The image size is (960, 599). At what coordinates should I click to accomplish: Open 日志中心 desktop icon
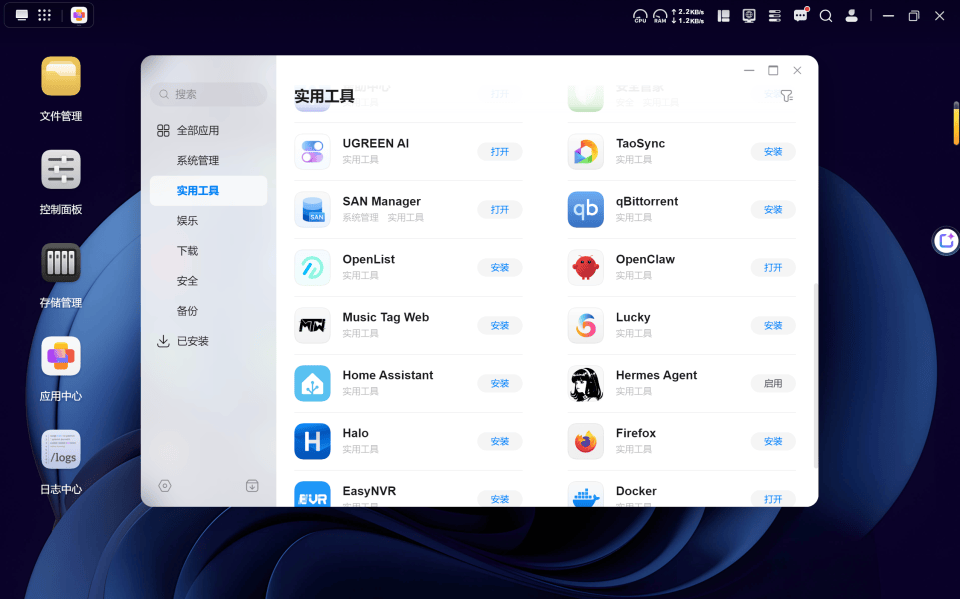pyautogui.click(x=61, y=449)
